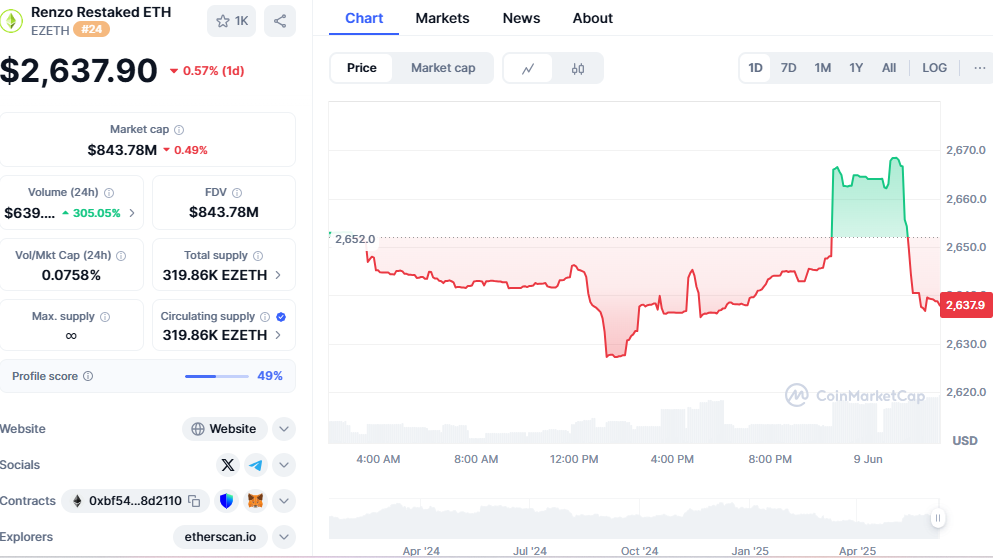This screenshot has height=558, width=993.
Task: Open Market cap info tooltip icon
Action: pos(179,130)
